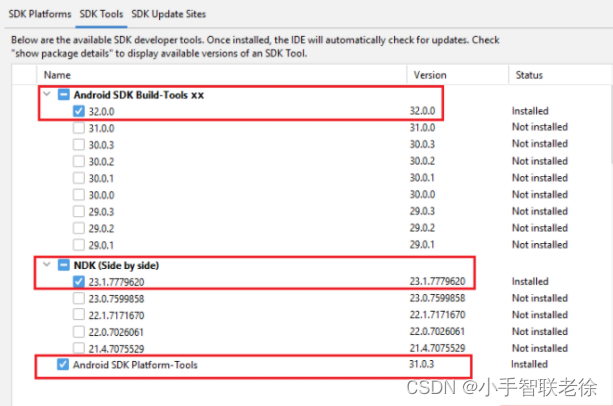Click the 23.0.7599858 row name

(x=117, y=299)
